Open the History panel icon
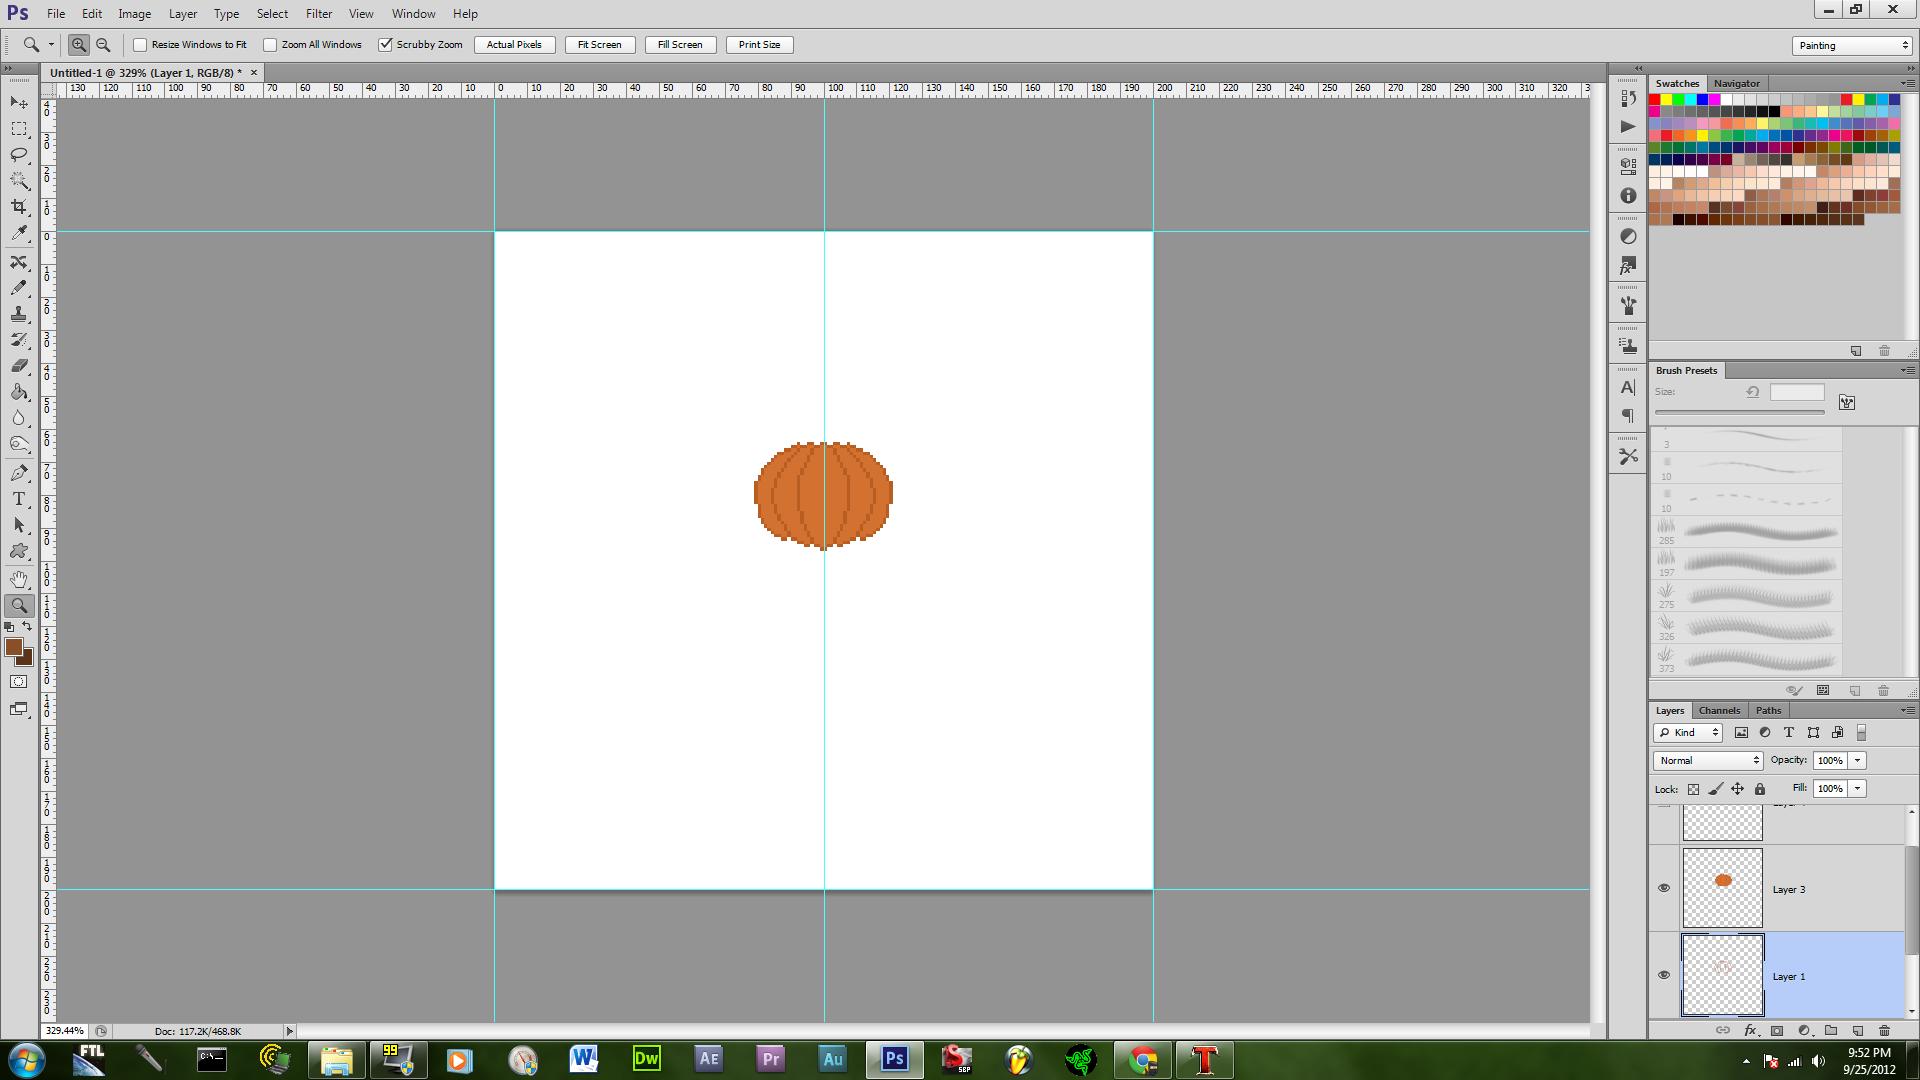Viewport: 1920px width, 1080px height. (1628, 99)
